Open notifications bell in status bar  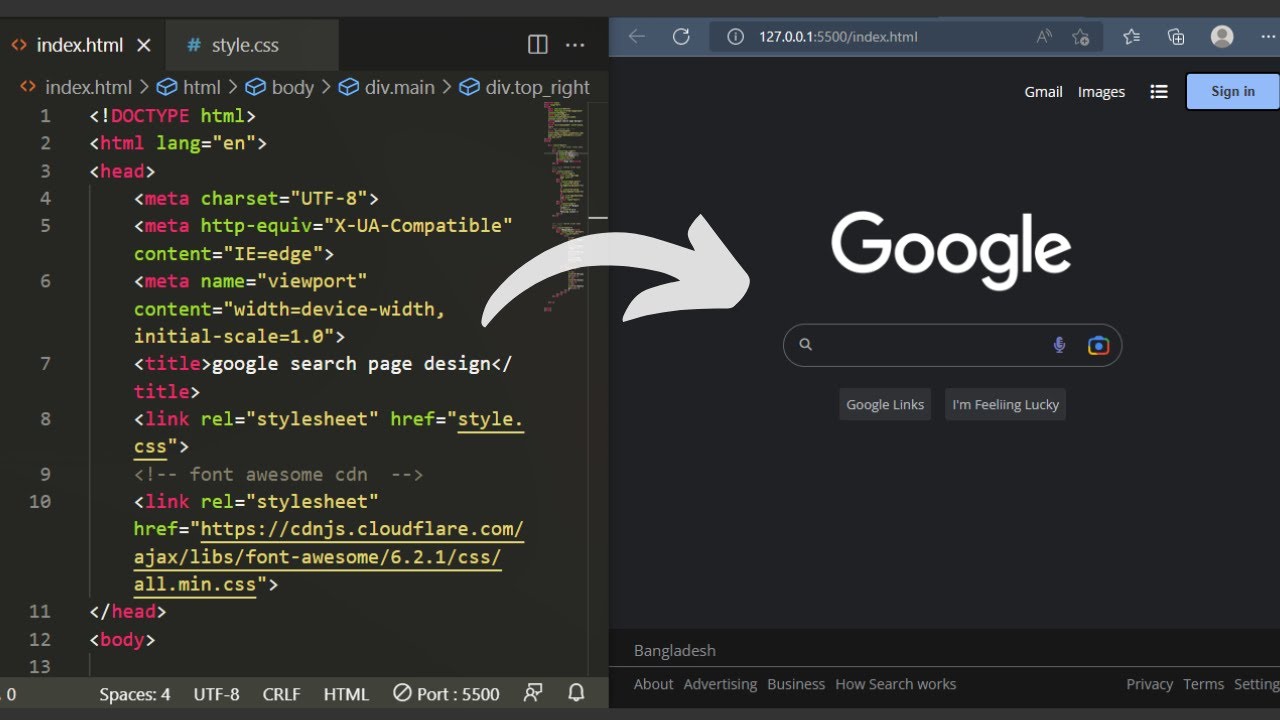[x=576, y=693]
